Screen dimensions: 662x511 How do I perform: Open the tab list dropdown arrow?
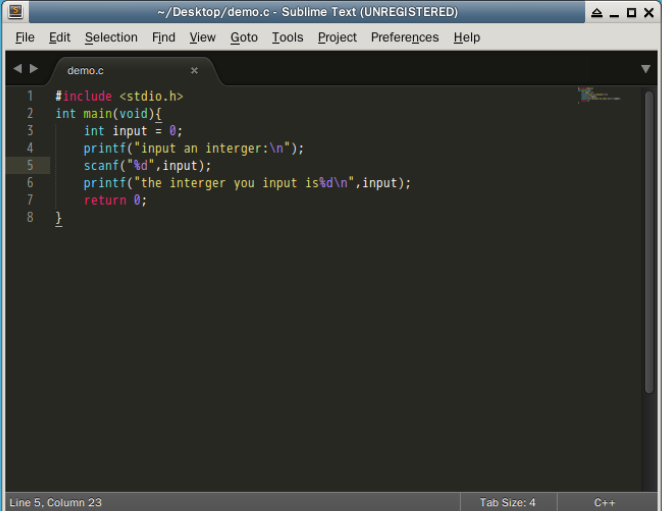[646, 69]
